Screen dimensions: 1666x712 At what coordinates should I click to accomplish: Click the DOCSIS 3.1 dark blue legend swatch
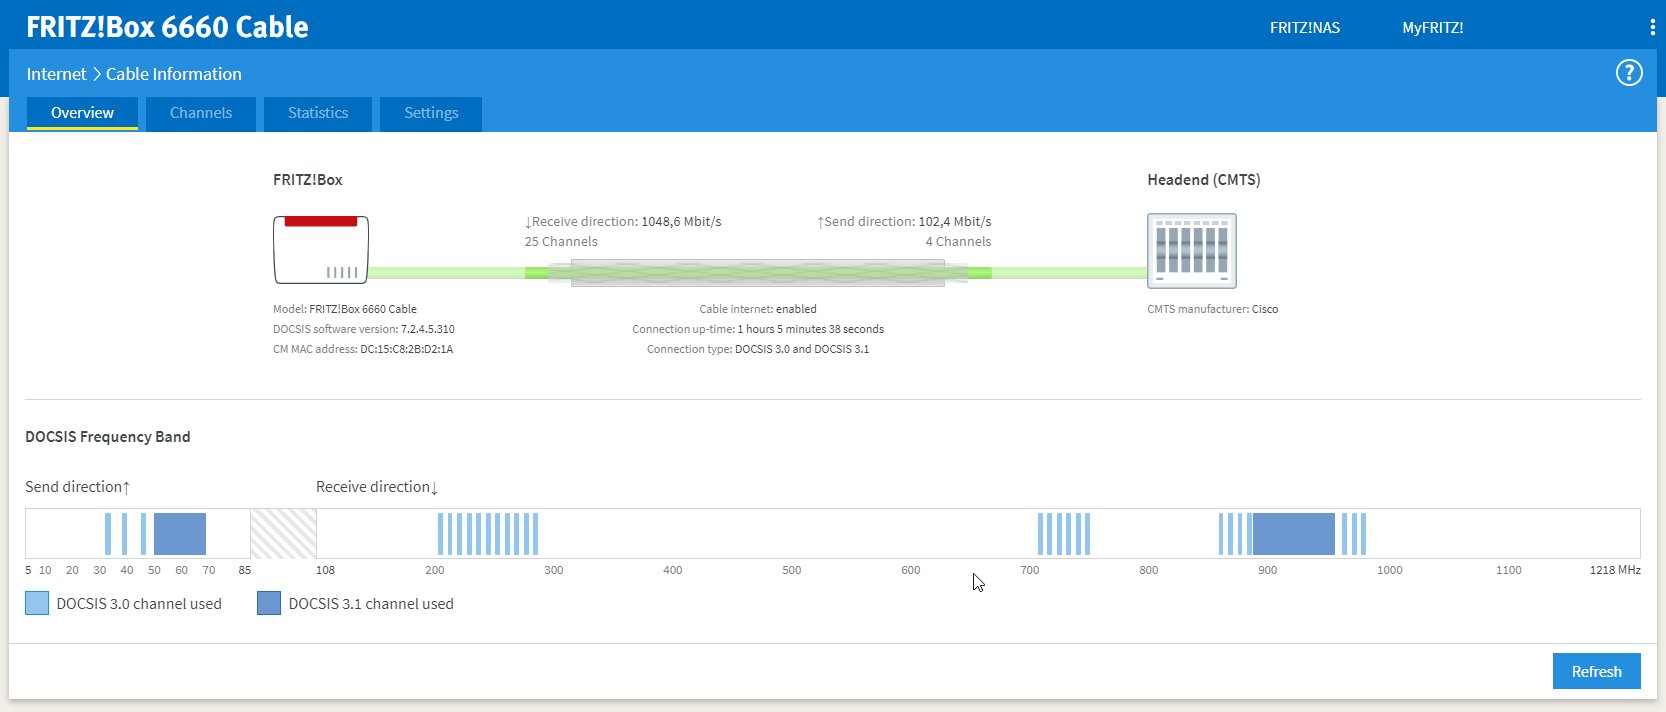(269, 603)
